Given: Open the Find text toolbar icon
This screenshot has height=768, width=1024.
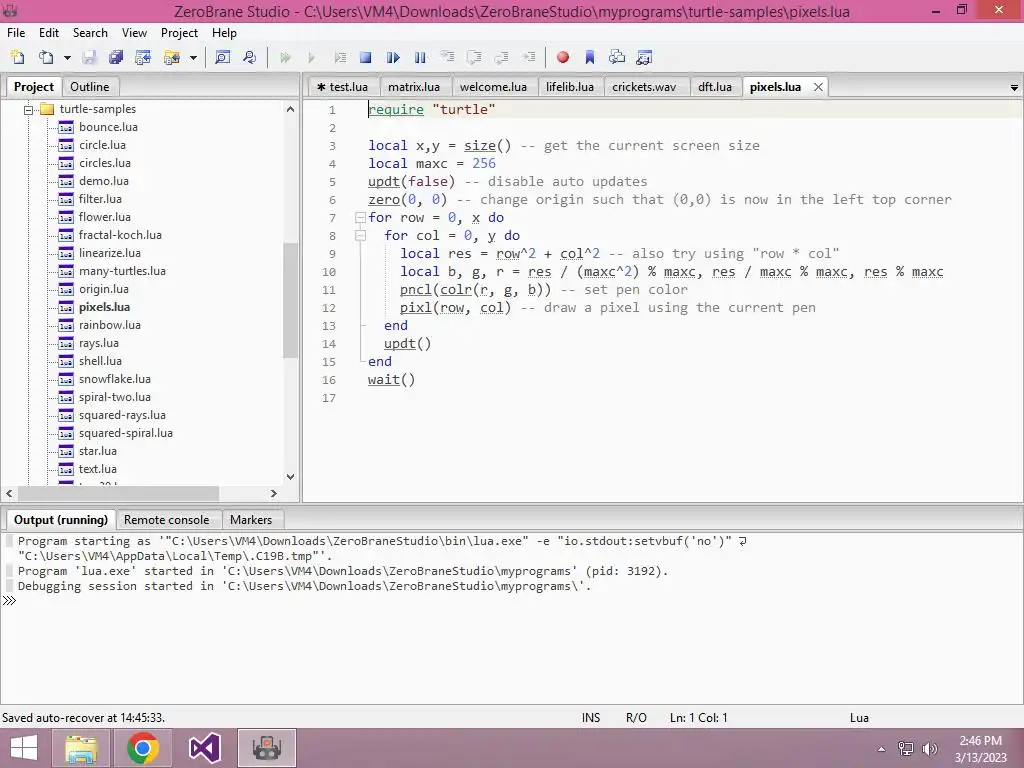Looking at the screenshot, I should point(222,57).
